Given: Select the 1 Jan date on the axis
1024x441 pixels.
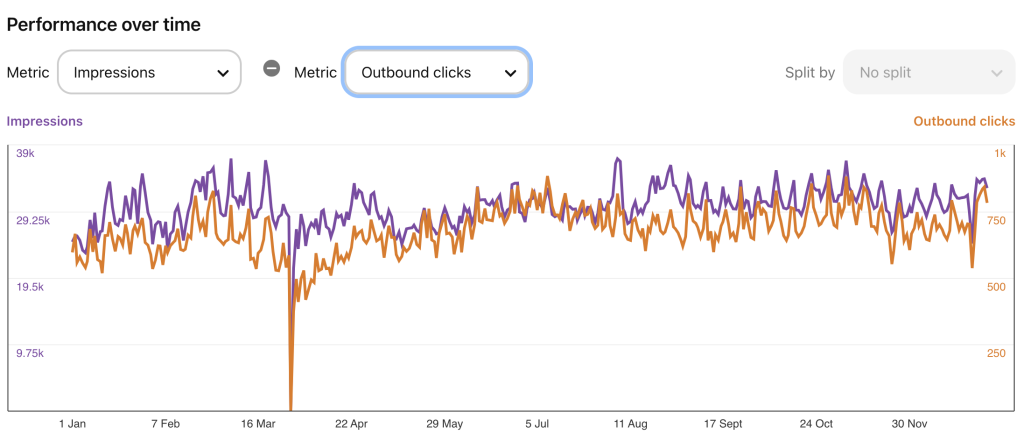Looking at the screenshot, I should pos(72,424).
